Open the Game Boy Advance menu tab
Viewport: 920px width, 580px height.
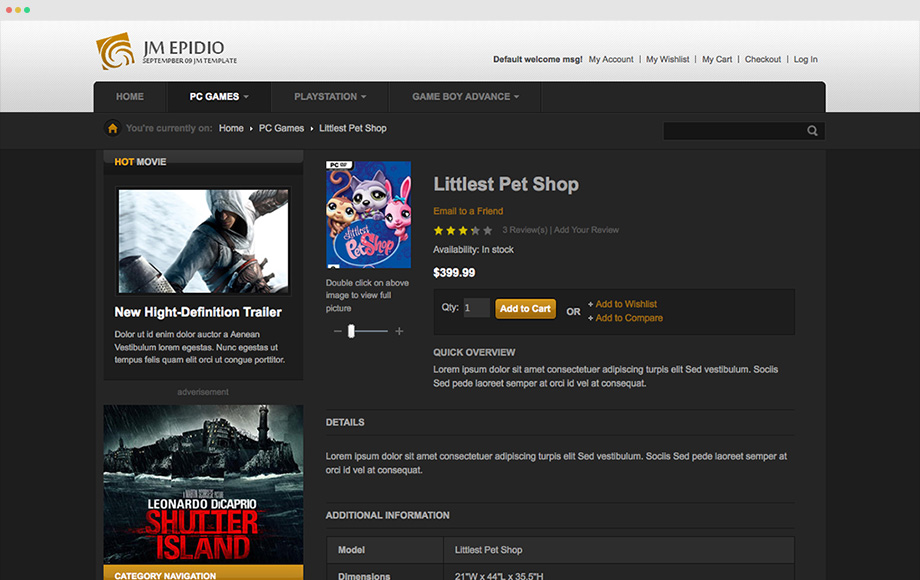point(465,97)
